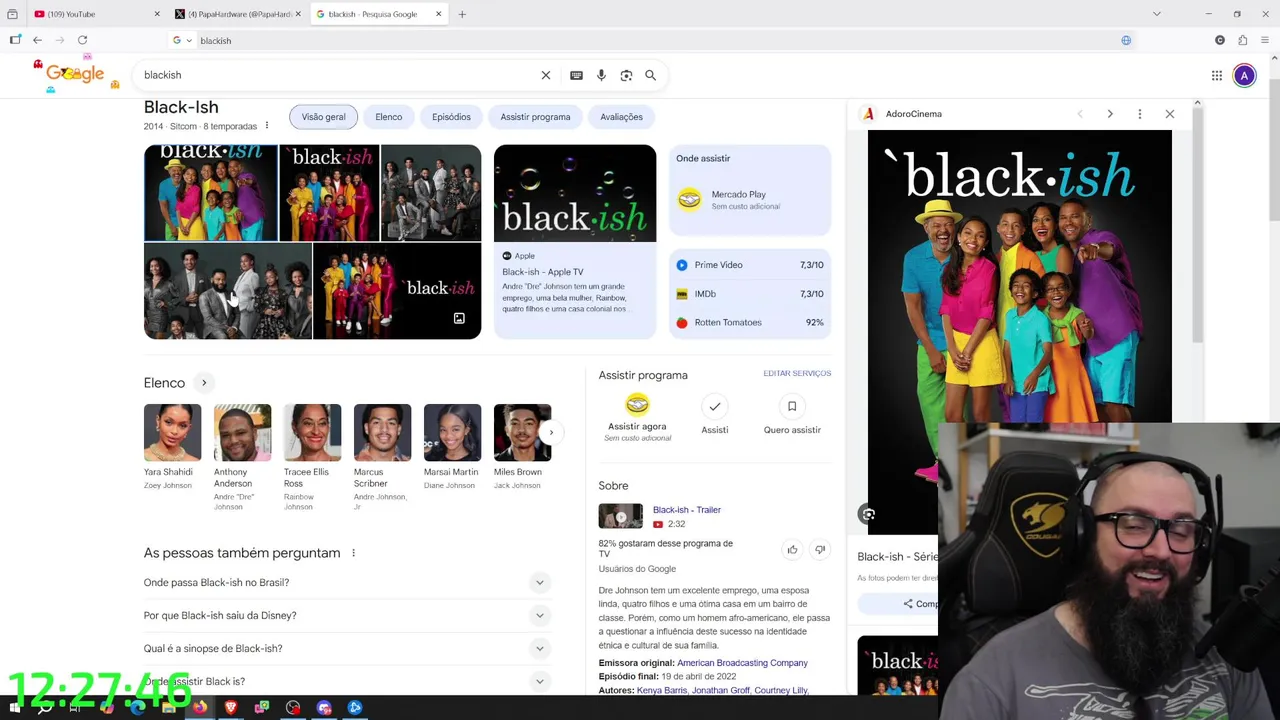The width and height of the screenshot is (1280, 720).
Task: Switch to the PapaHardware X tab
Action: (x=238, y=14)
